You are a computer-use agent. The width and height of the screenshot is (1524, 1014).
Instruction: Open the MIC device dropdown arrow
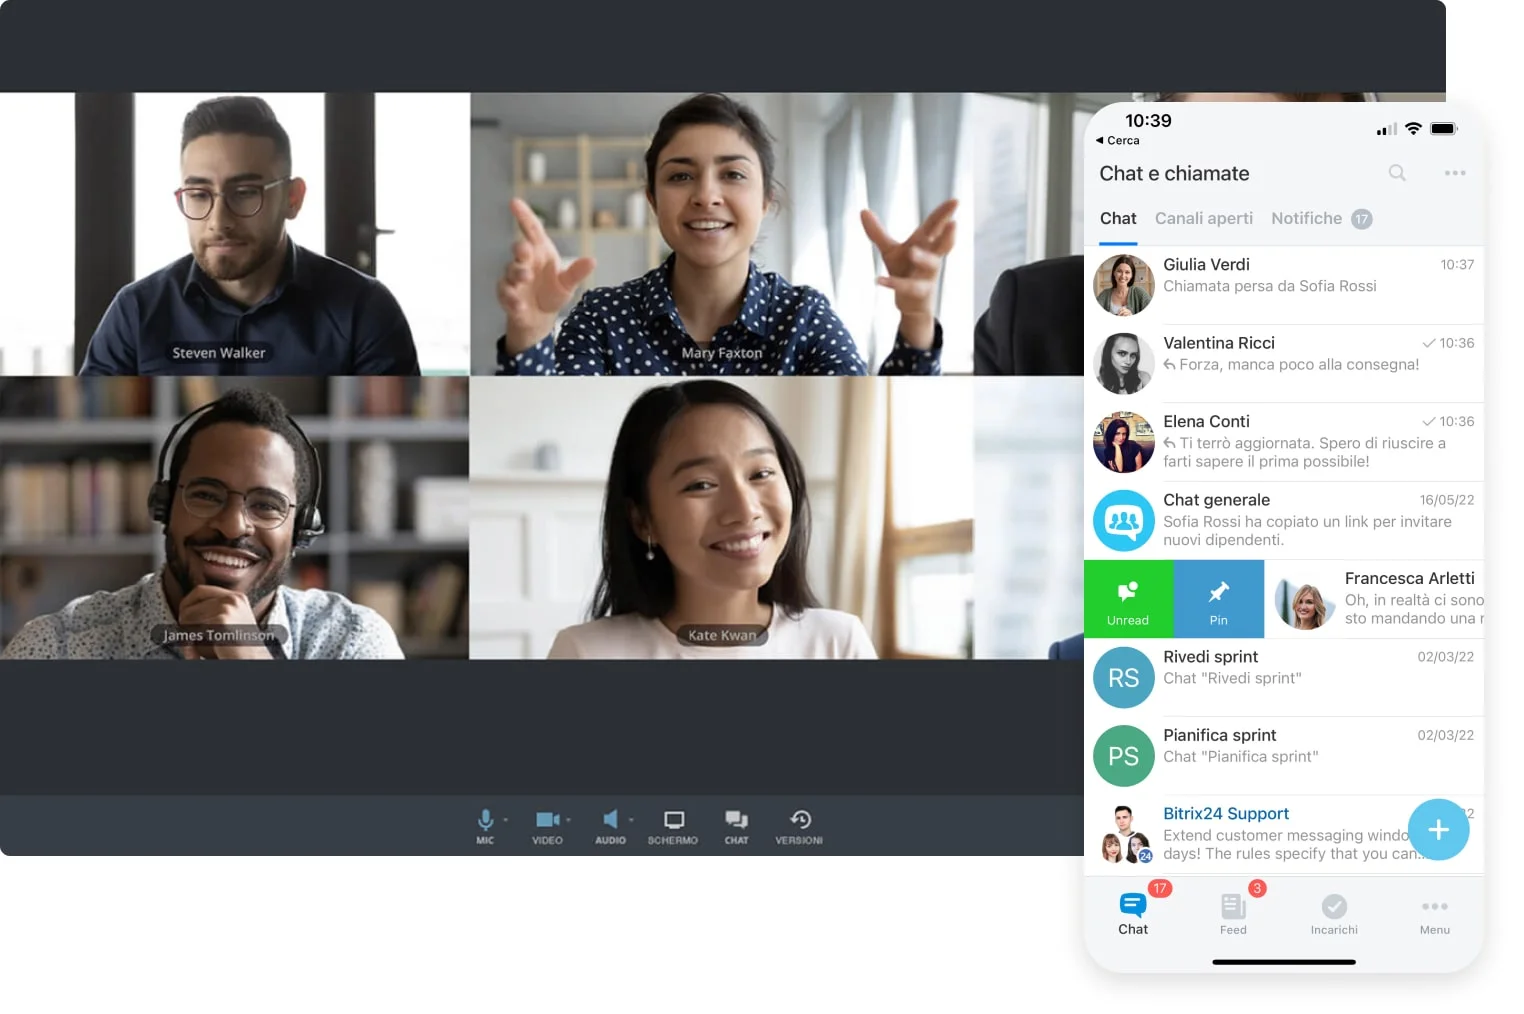506,820
